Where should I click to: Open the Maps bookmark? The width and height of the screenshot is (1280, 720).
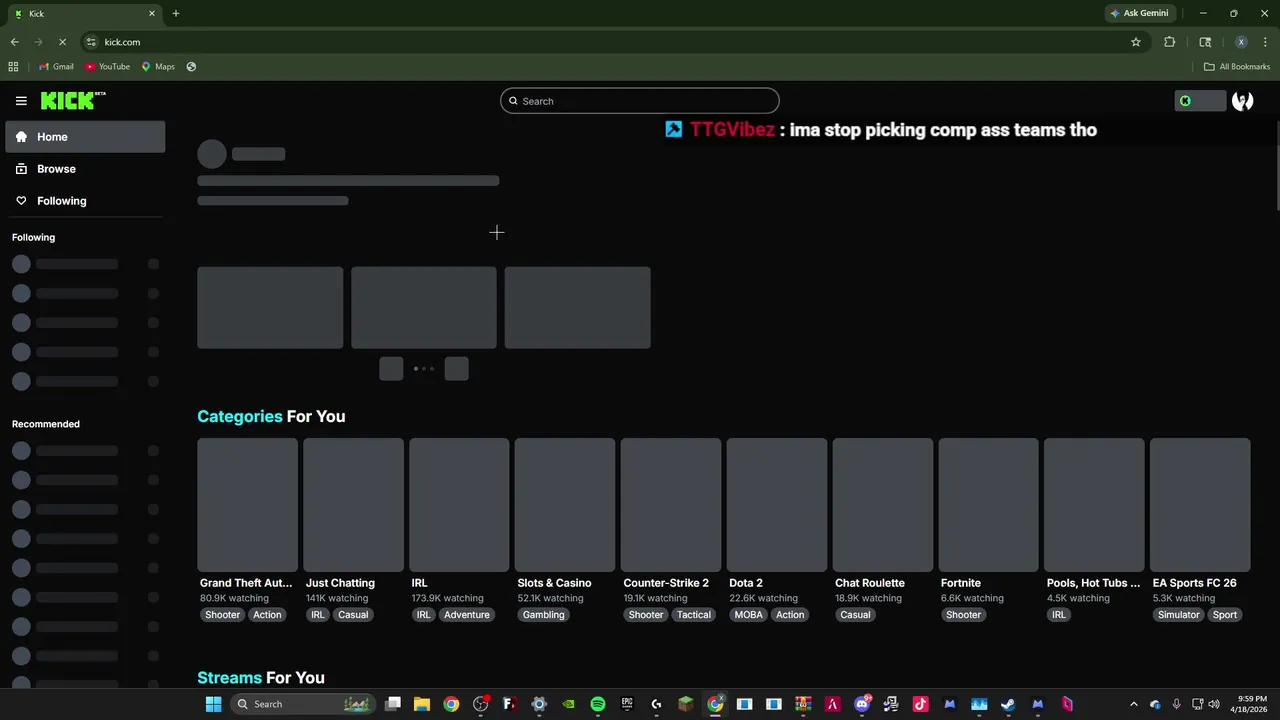[158, 67]
